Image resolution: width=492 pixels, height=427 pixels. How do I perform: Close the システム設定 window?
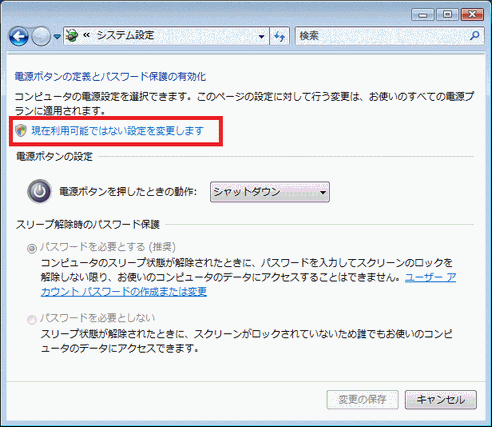click(472, 15)
